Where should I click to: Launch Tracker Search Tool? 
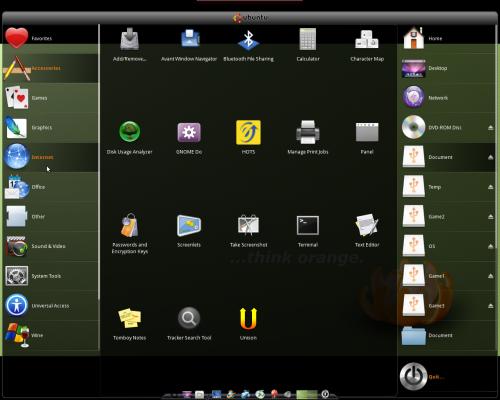[189, 324]
